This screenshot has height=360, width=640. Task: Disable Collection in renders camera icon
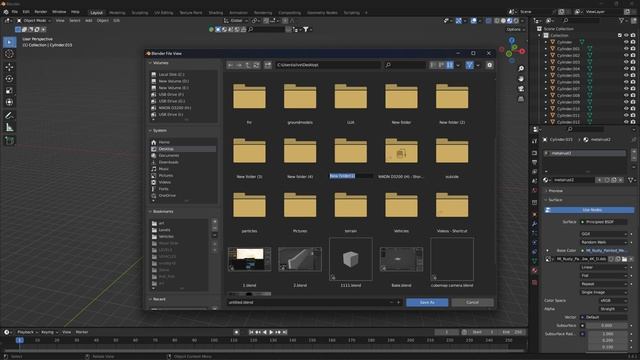click(x=633, y=36)
